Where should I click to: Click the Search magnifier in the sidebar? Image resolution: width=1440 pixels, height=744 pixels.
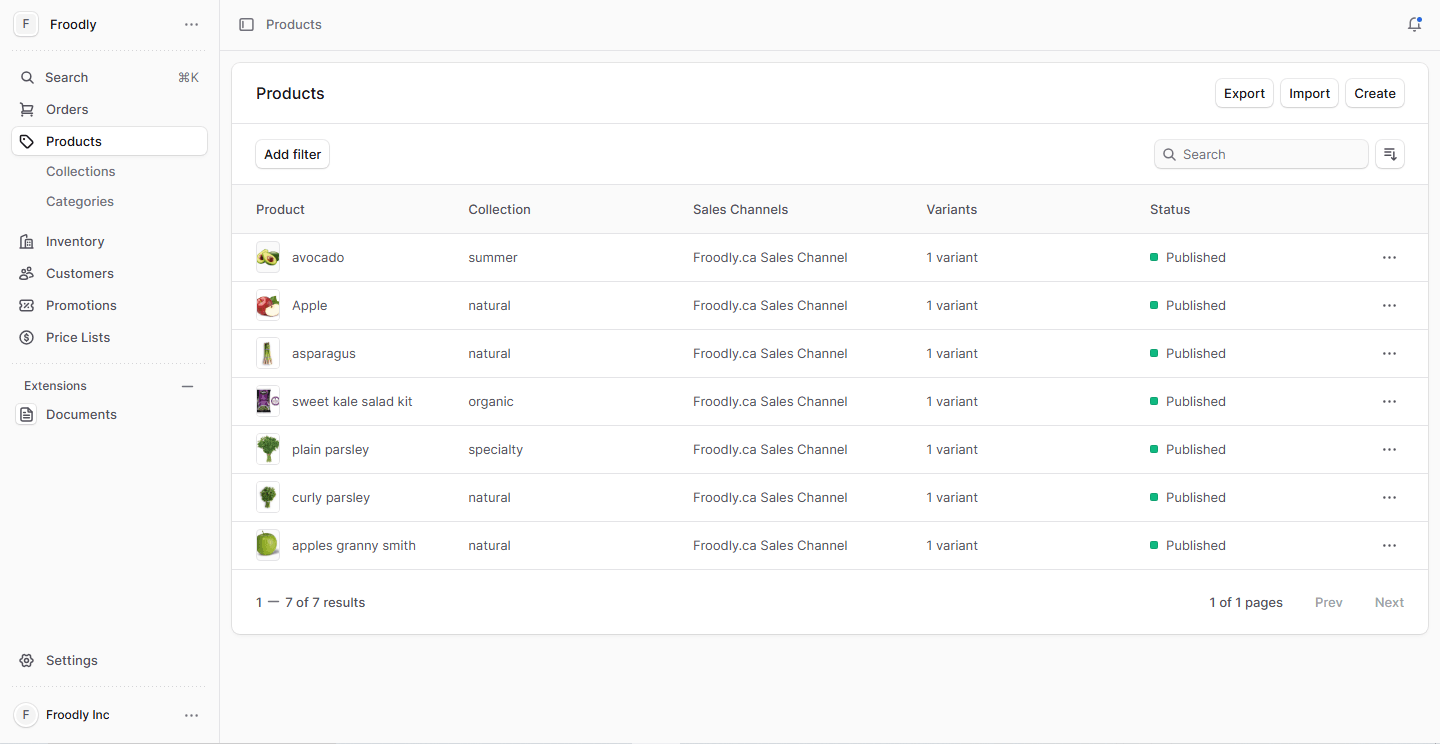tap(27, 77)
